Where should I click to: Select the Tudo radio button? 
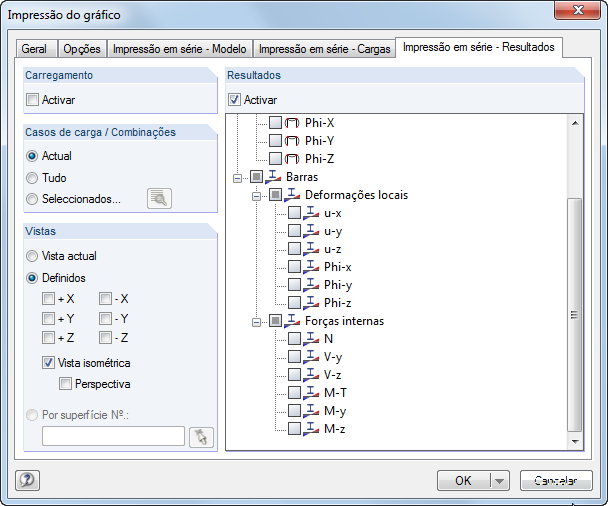(x=33, y=177)
